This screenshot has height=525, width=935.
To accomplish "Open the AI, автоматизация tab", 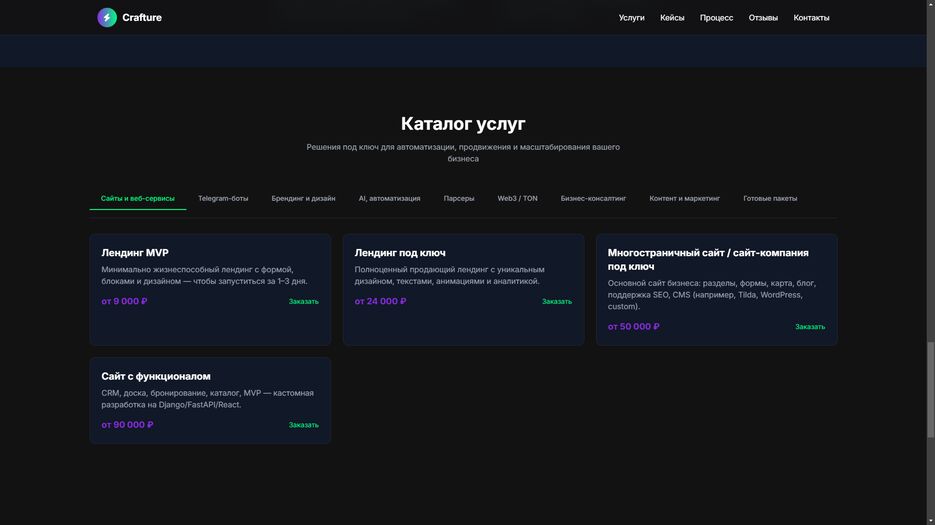I will (389, 198).
